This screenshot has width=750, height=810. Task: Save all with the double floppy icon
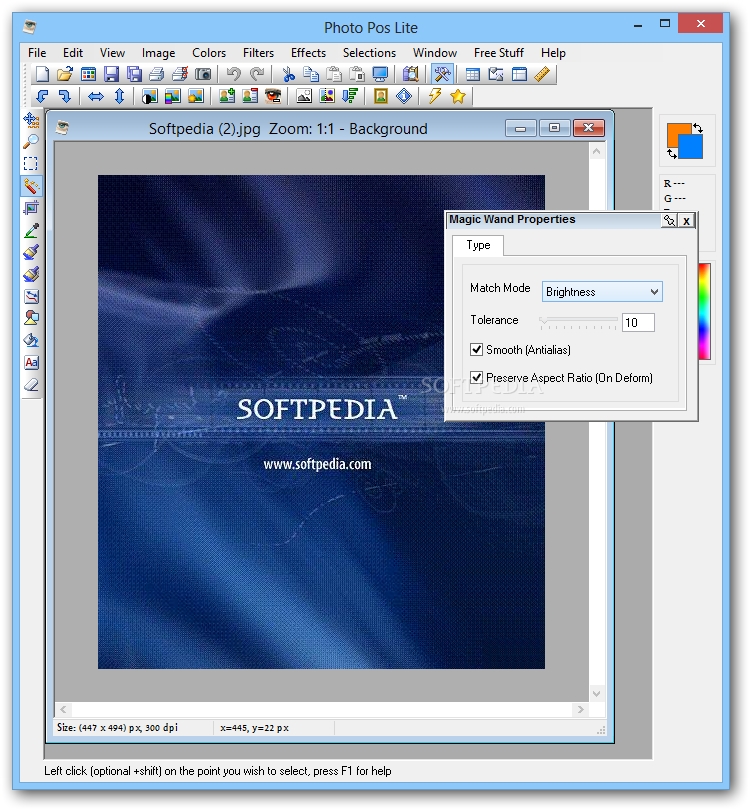tap(134, 74)
